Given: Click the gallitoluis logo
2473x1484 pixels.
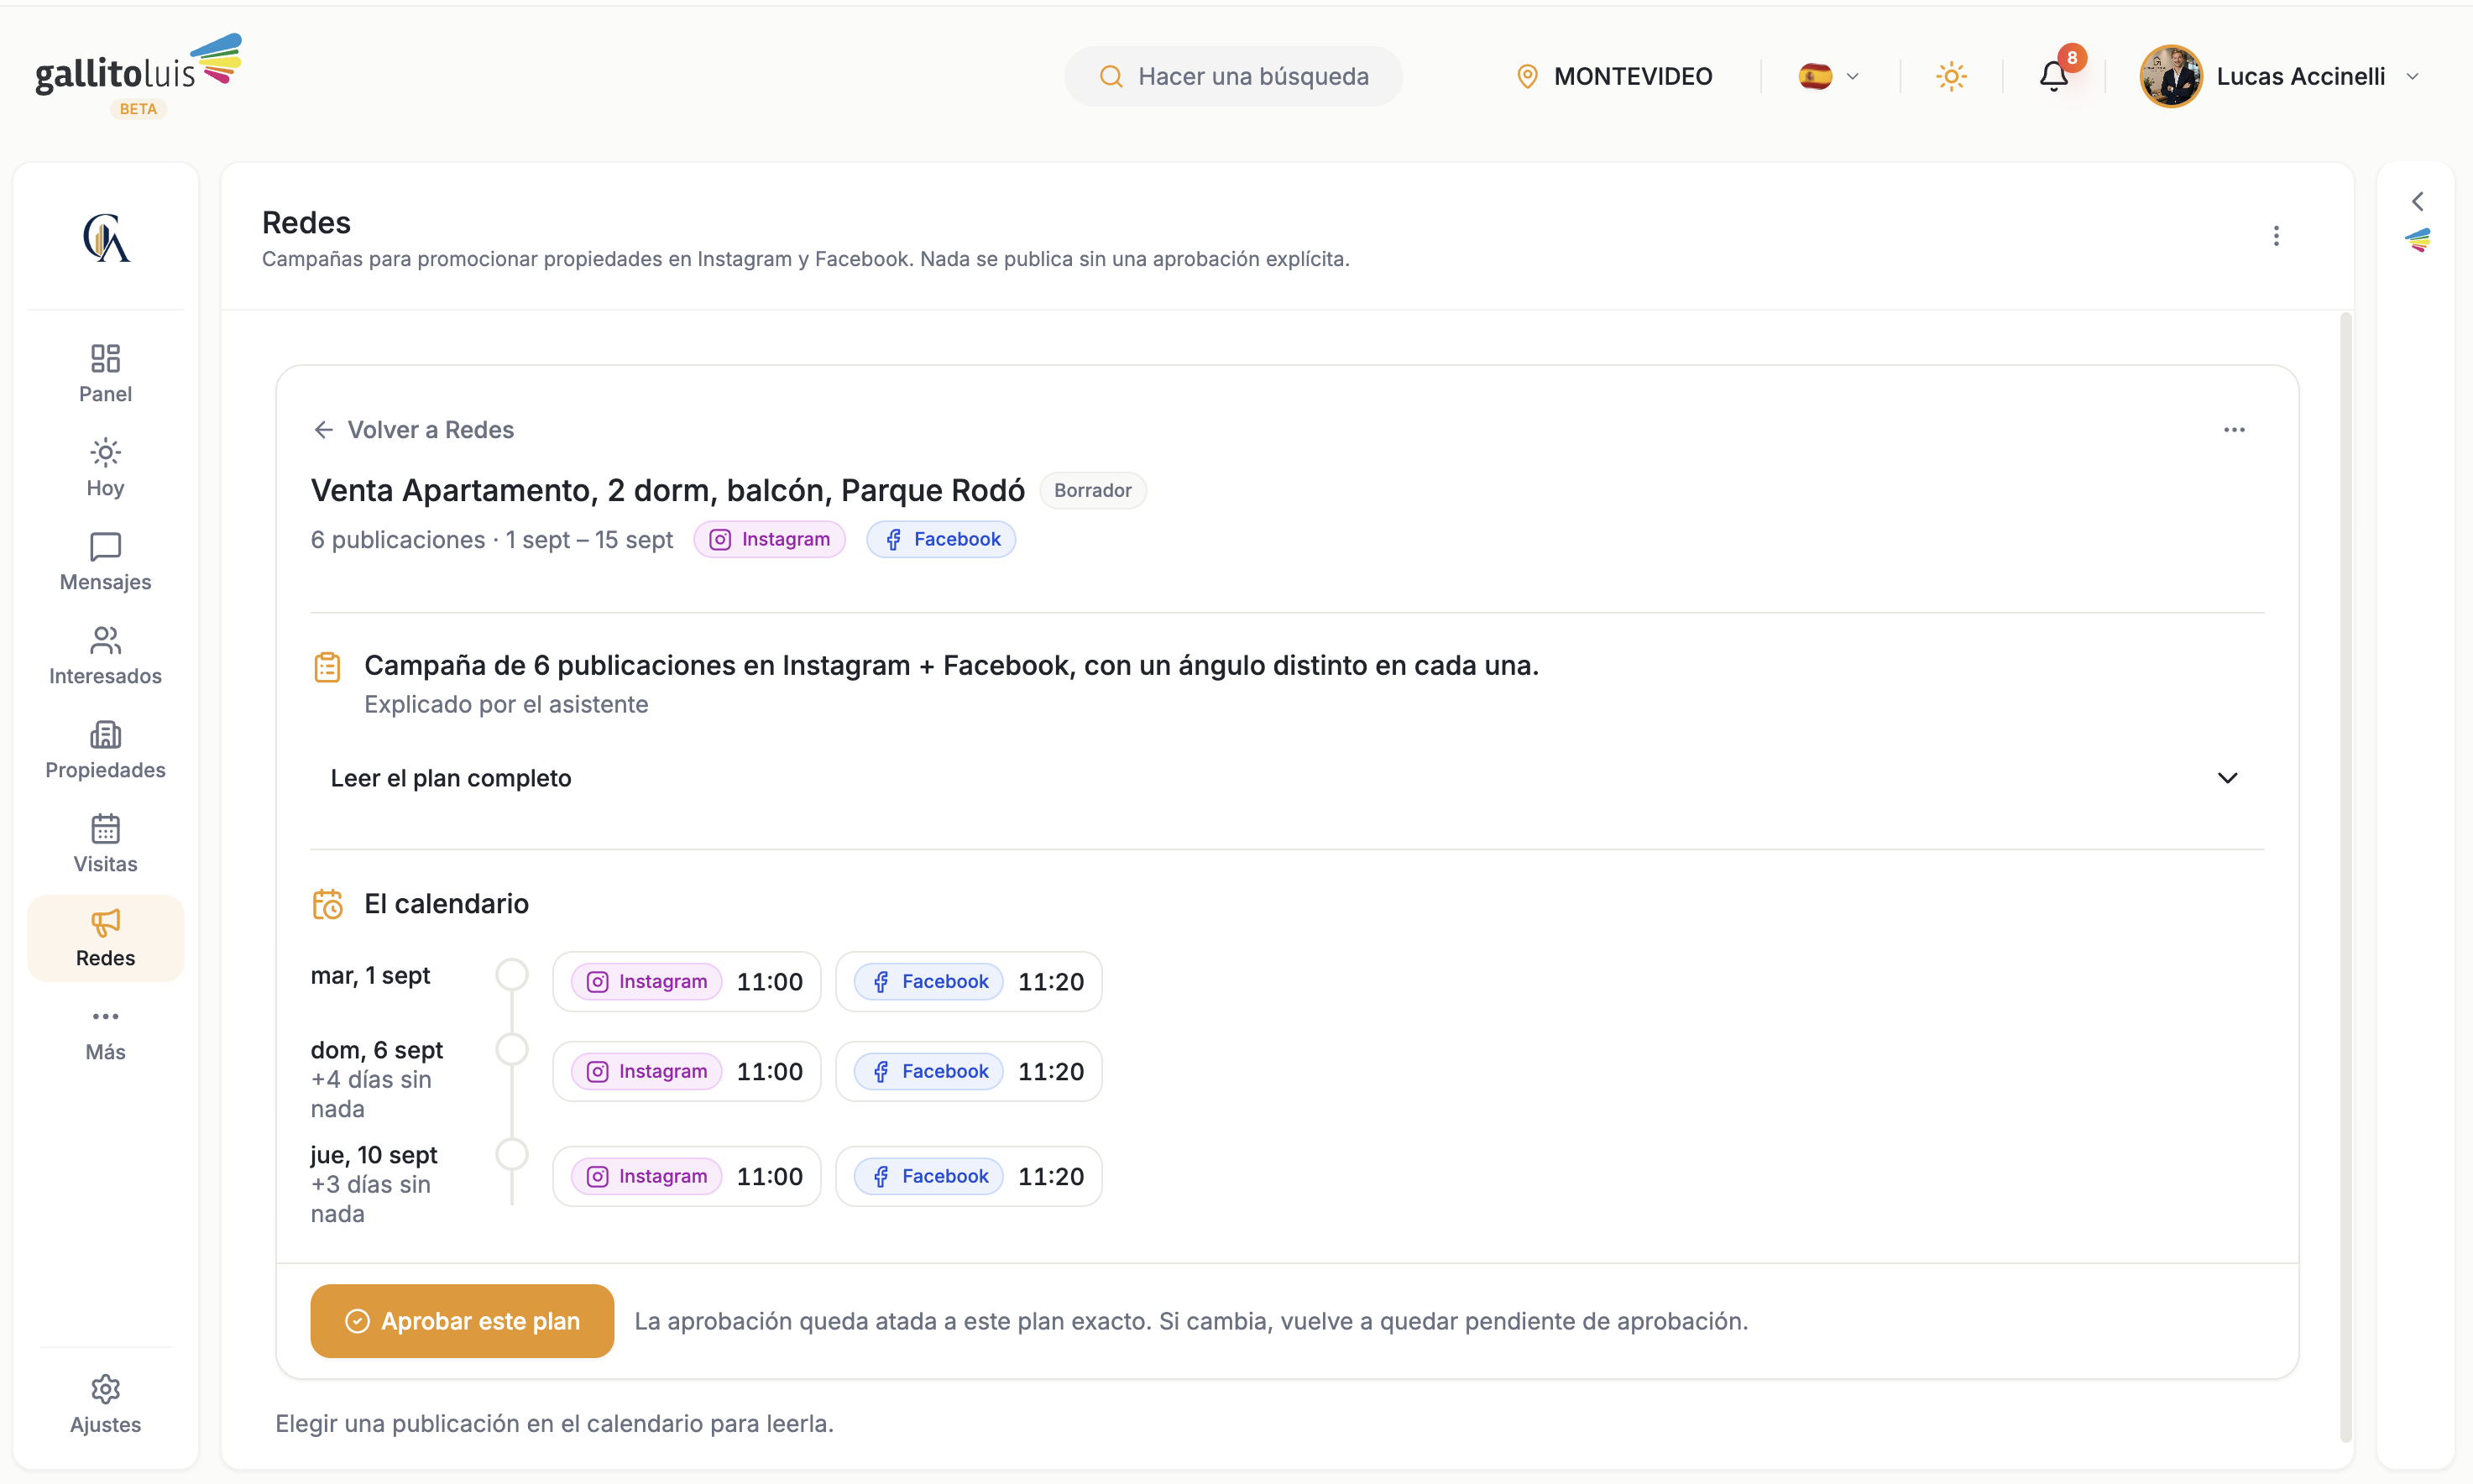Looking at the screenshot, I should pos(138,76).
